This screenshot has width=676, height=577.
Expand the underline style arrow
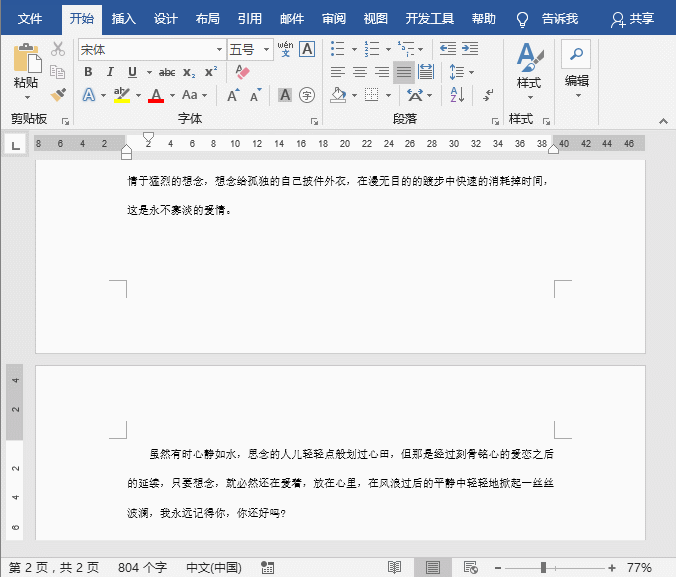(149, 72)
